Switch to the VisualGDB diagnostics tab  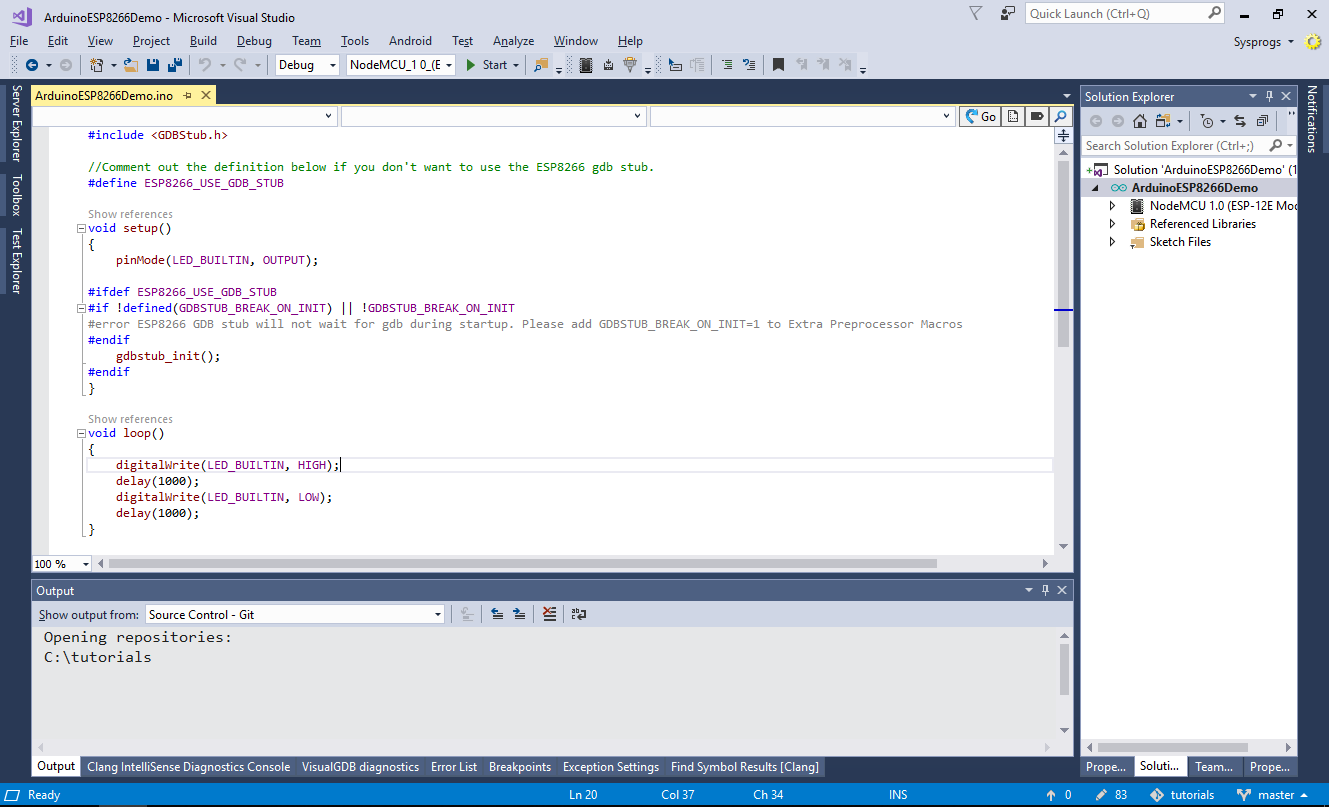(360, 767)
